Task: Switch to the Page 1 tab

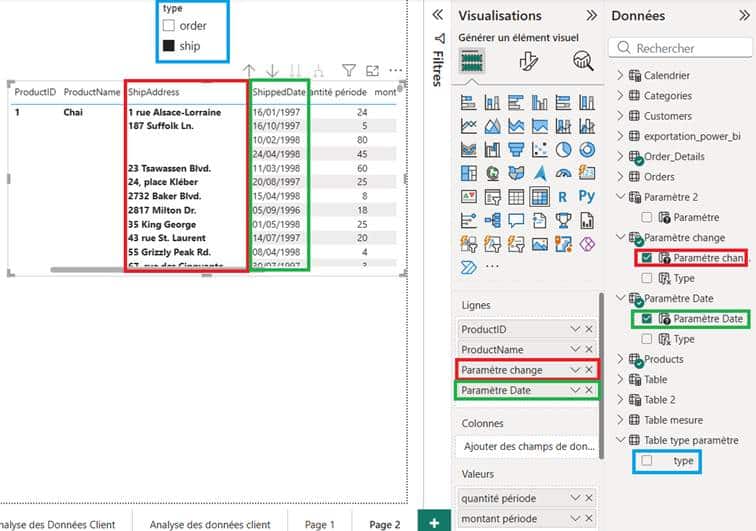Action: click(320, 524)
